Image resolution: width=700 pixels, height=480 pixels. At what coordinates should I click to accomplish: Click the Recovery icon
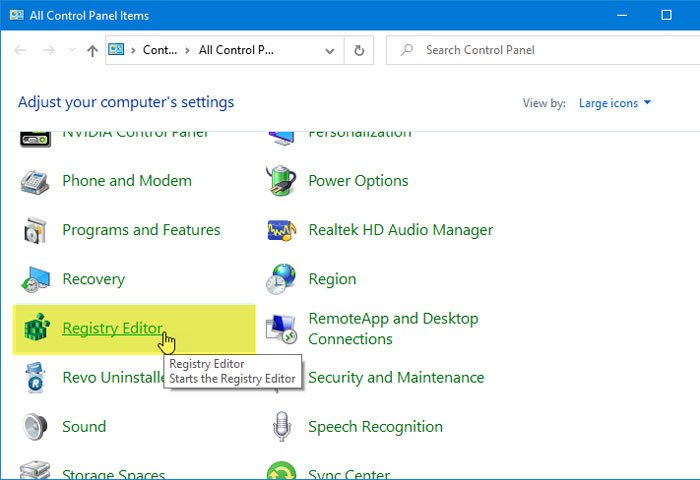point(36,280)
